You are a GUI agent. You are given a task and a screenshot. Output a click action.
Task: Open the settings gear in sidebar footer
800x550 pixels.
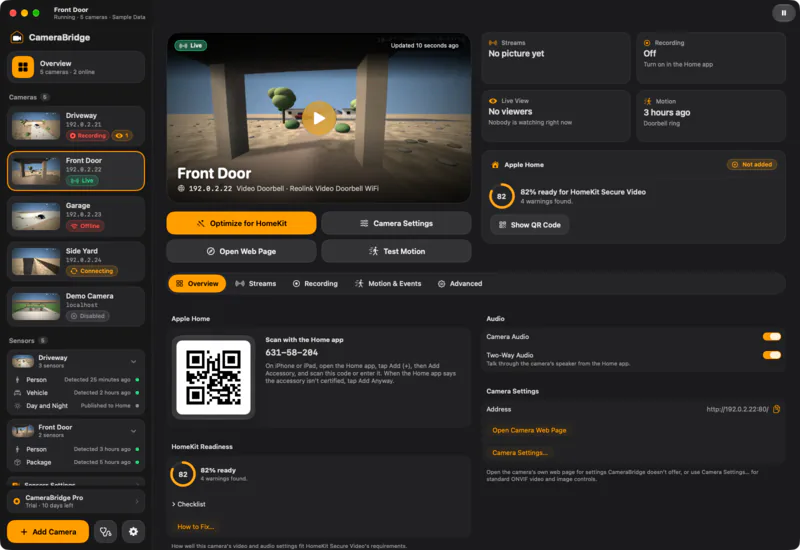133,532
